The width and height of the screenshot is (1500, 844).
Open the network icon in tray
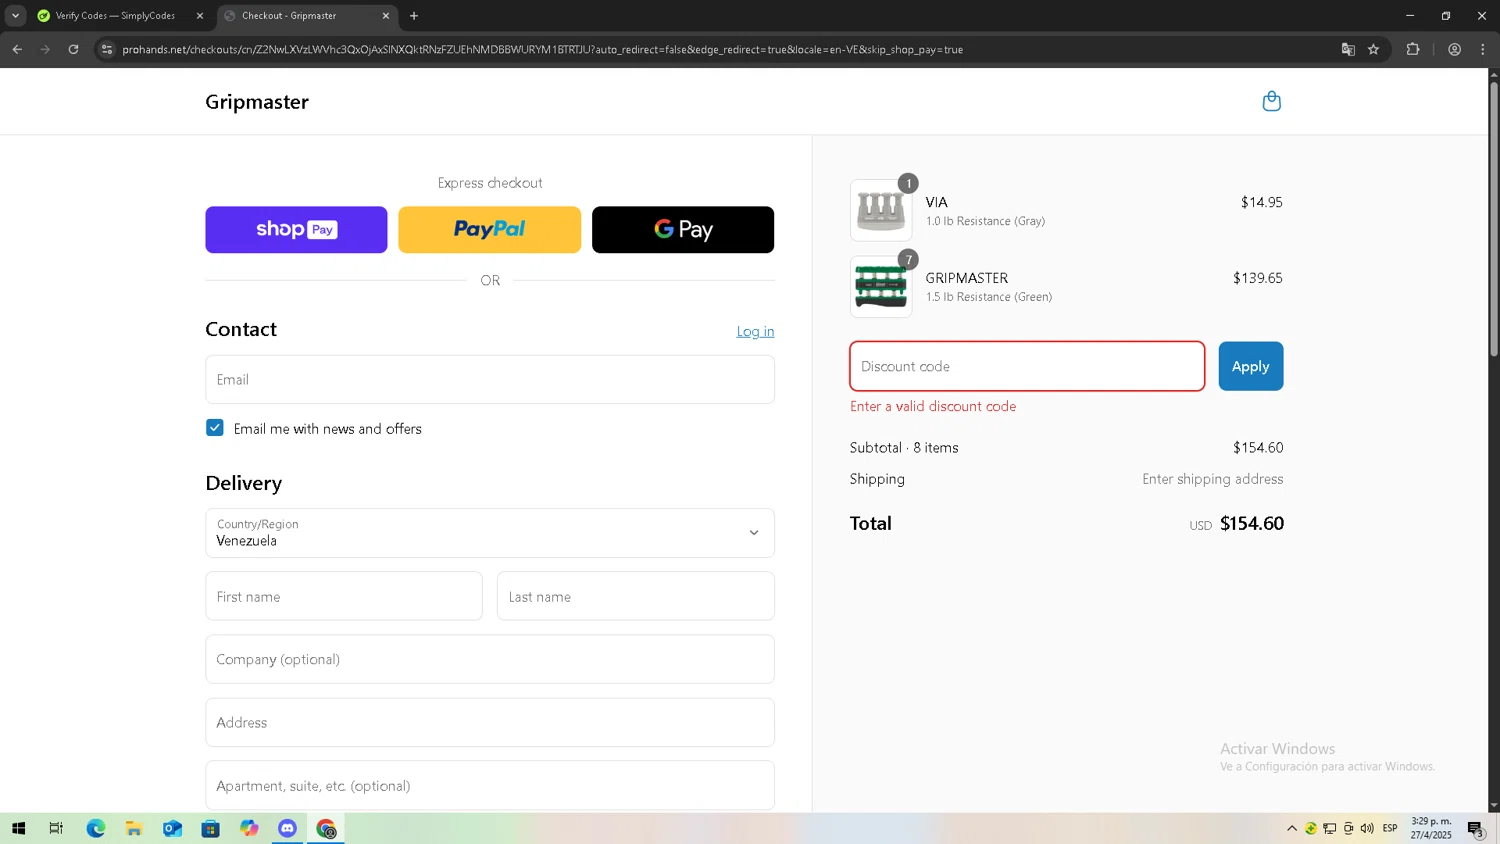[x=1329, y=828]
